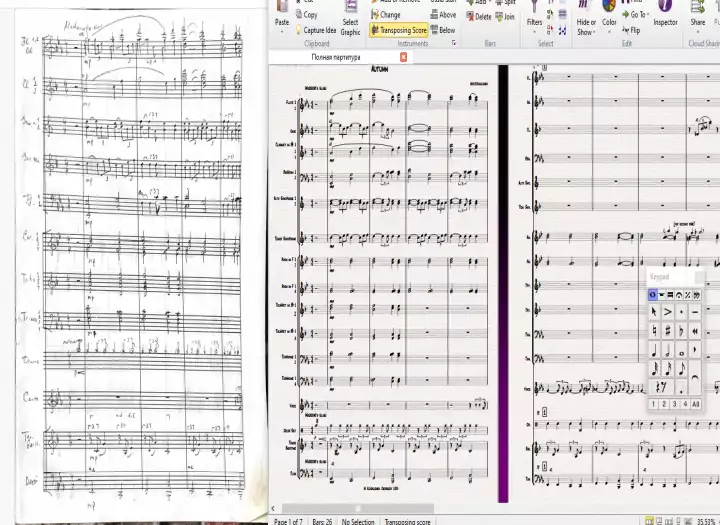Viewport: 720px width, 525px height.
Task: Toggle the Transposing Score button
Action: (398, 31)
